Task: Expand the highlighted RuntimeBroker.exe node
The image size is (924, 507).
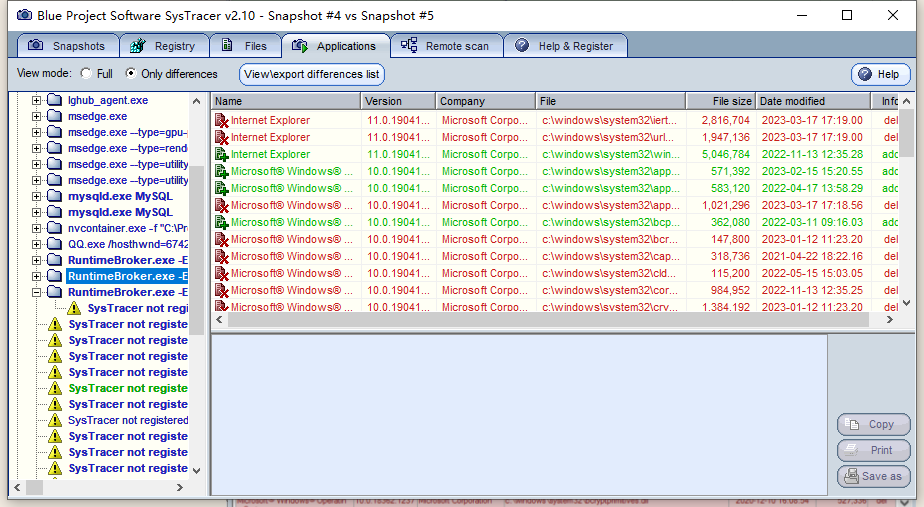Action: click(37, 276)
